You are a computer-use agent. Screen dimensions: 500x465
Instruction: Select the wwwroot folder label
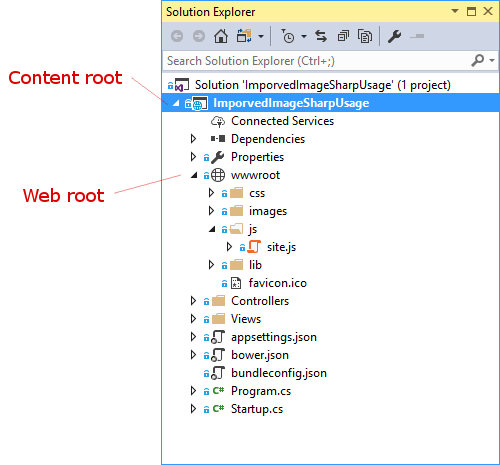pyautogui.click(x=255, y=175)
